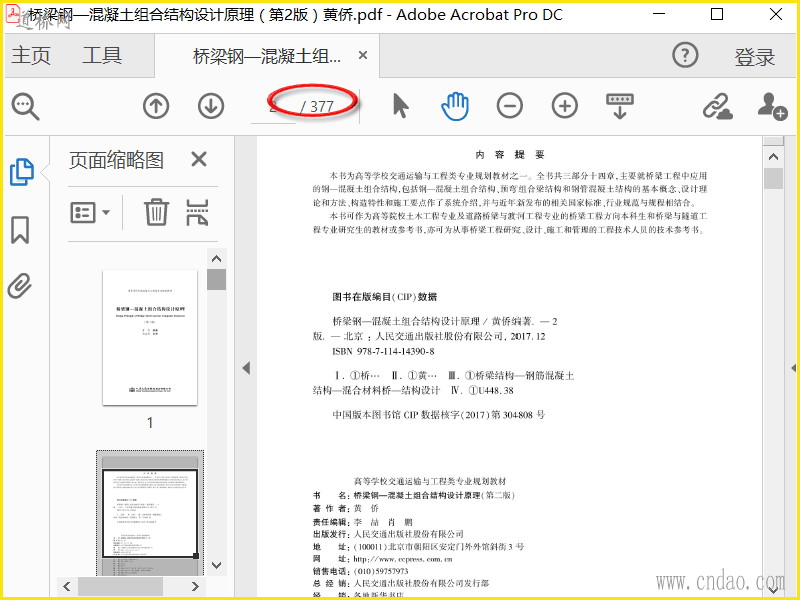The width and height of the screenshot is (800, 600).
Task: Expand the right tools pane arrow
Action: click(x=793, y=368)
